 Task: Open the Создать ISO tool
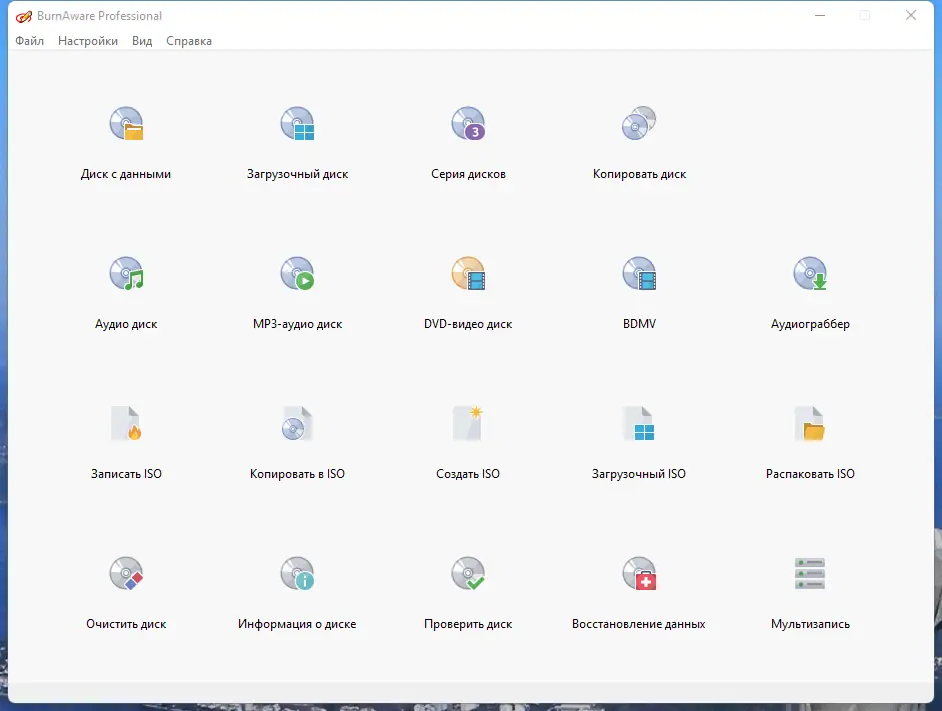click(468, 440)
